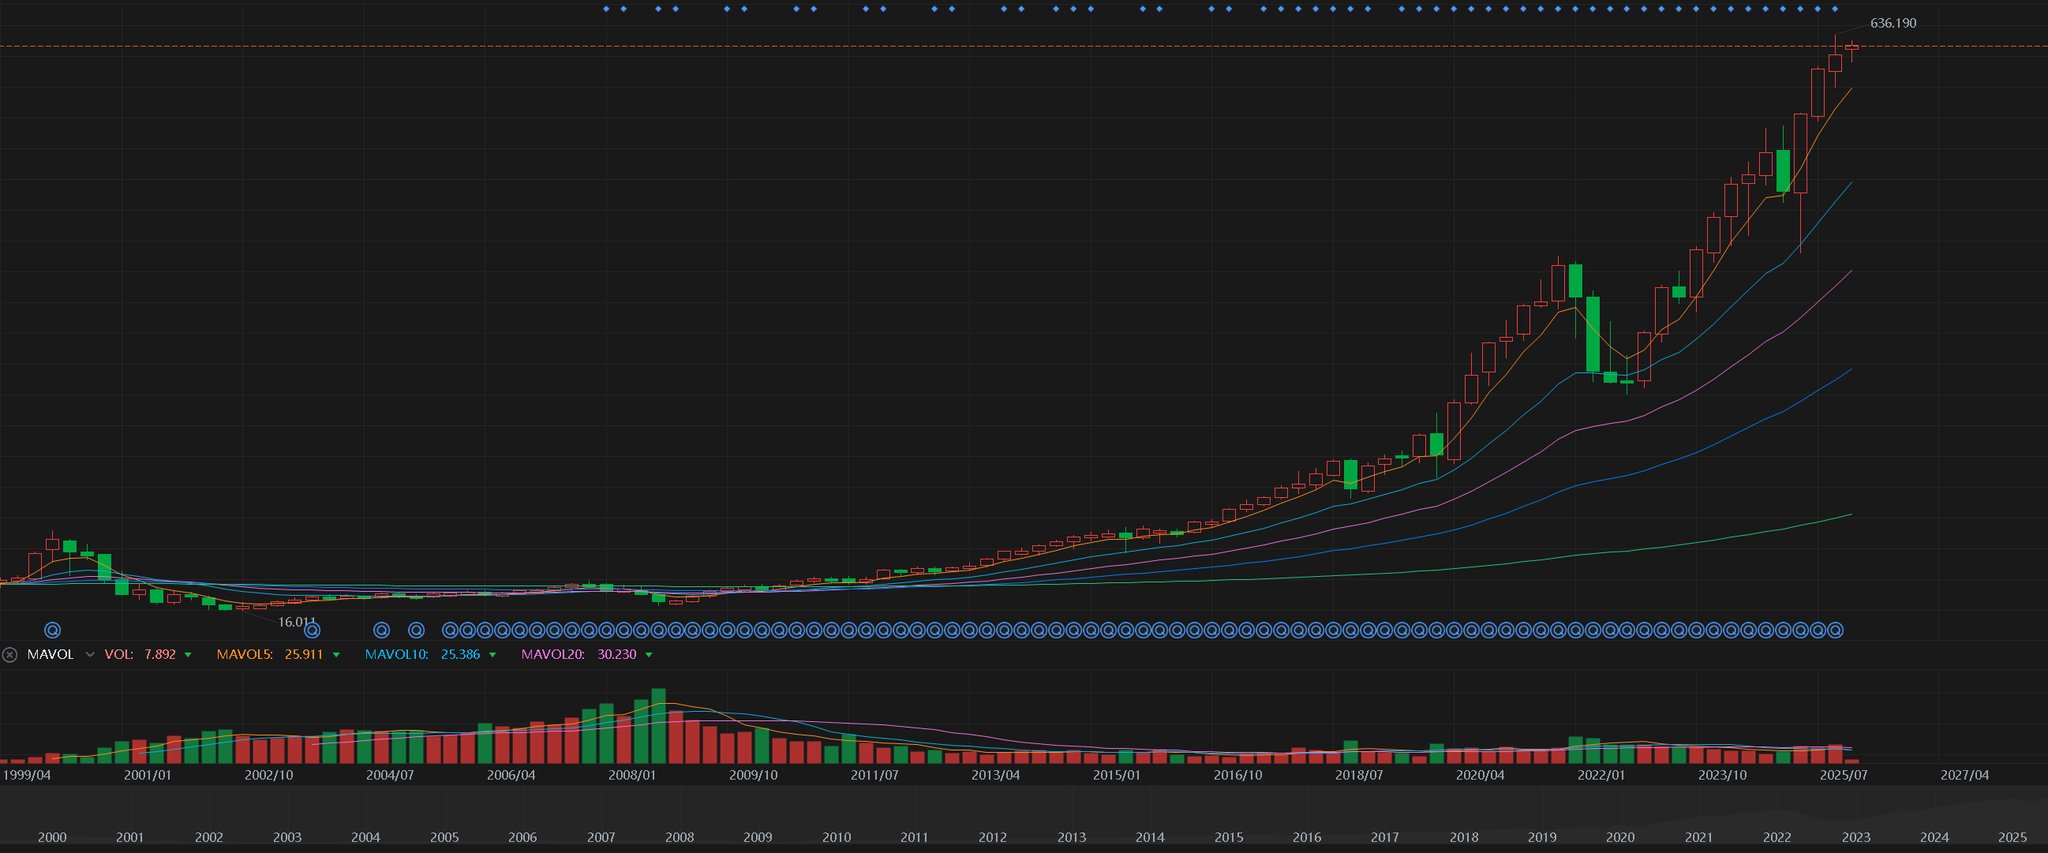This screenshot has width=2048, height=853.
Task: Click the 2015/01 date axis label
Action: pyautogui.click(x=1117, y=775)
